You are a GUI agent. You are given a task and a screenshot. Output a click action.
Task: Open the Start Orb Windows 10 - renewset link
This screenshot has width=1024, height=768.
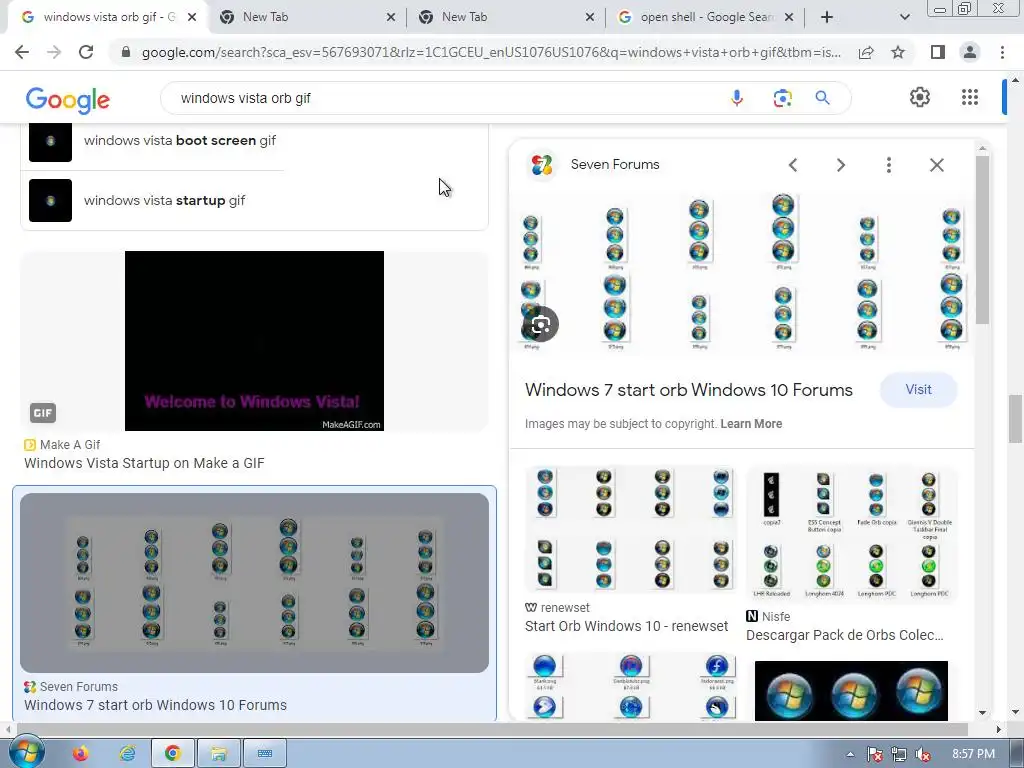[626, 626]
